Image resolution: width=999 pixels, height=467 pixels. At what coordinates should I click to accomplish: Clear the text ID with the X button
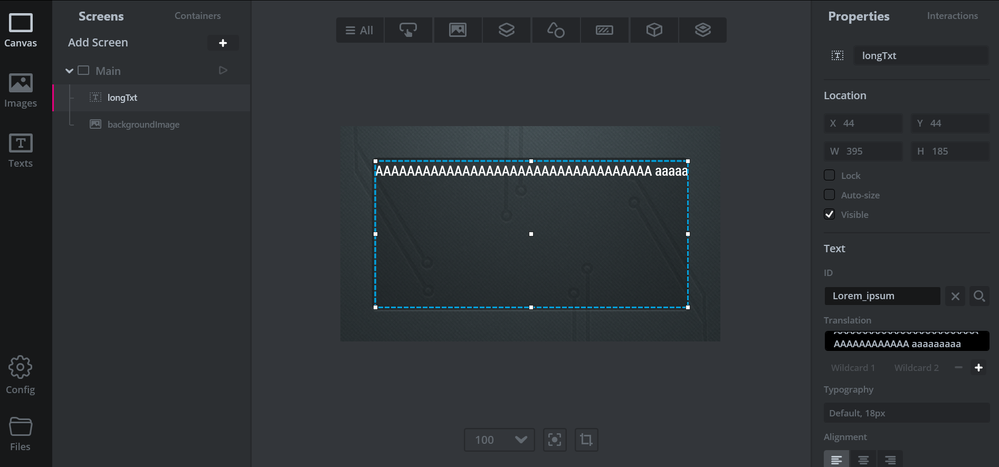(x=955, y=296)
